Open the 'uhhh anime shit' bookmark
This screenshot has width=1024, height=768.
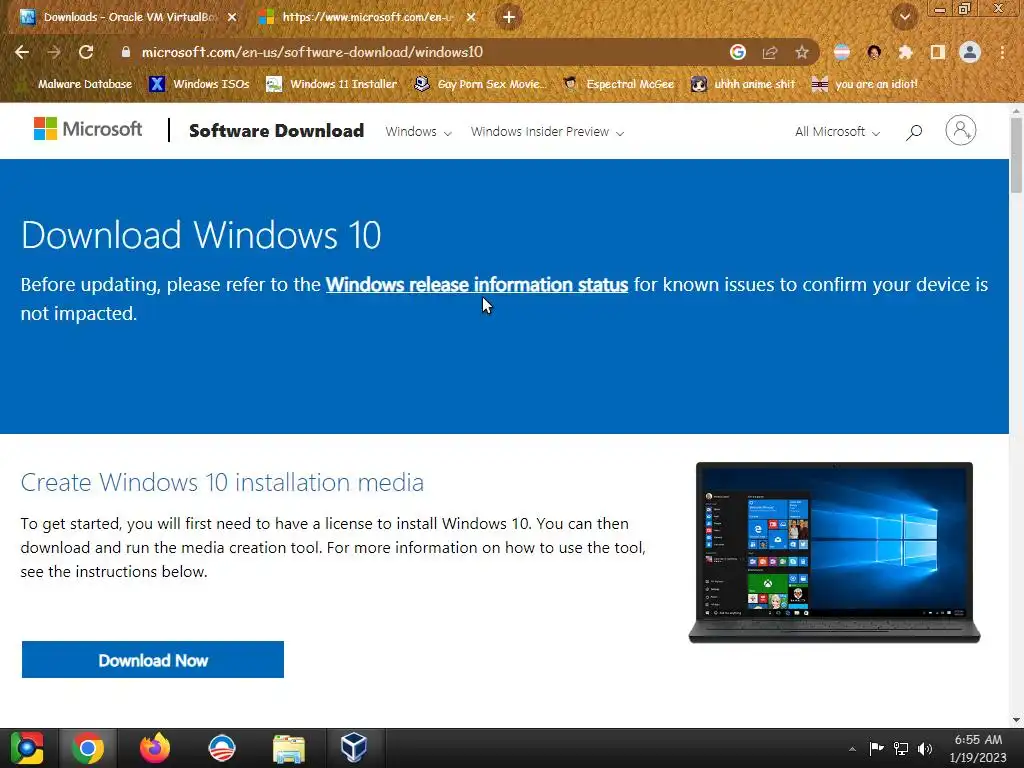(743, 84)
